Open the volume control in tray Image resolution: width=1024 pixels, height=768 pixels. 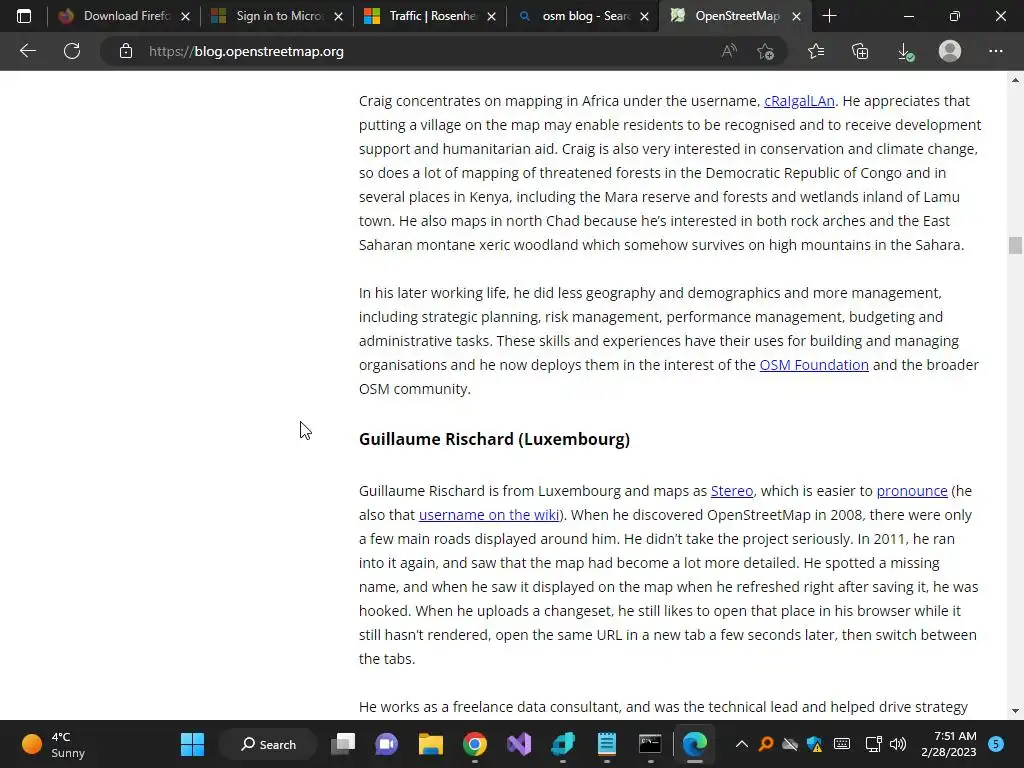[x=898, y=744]
